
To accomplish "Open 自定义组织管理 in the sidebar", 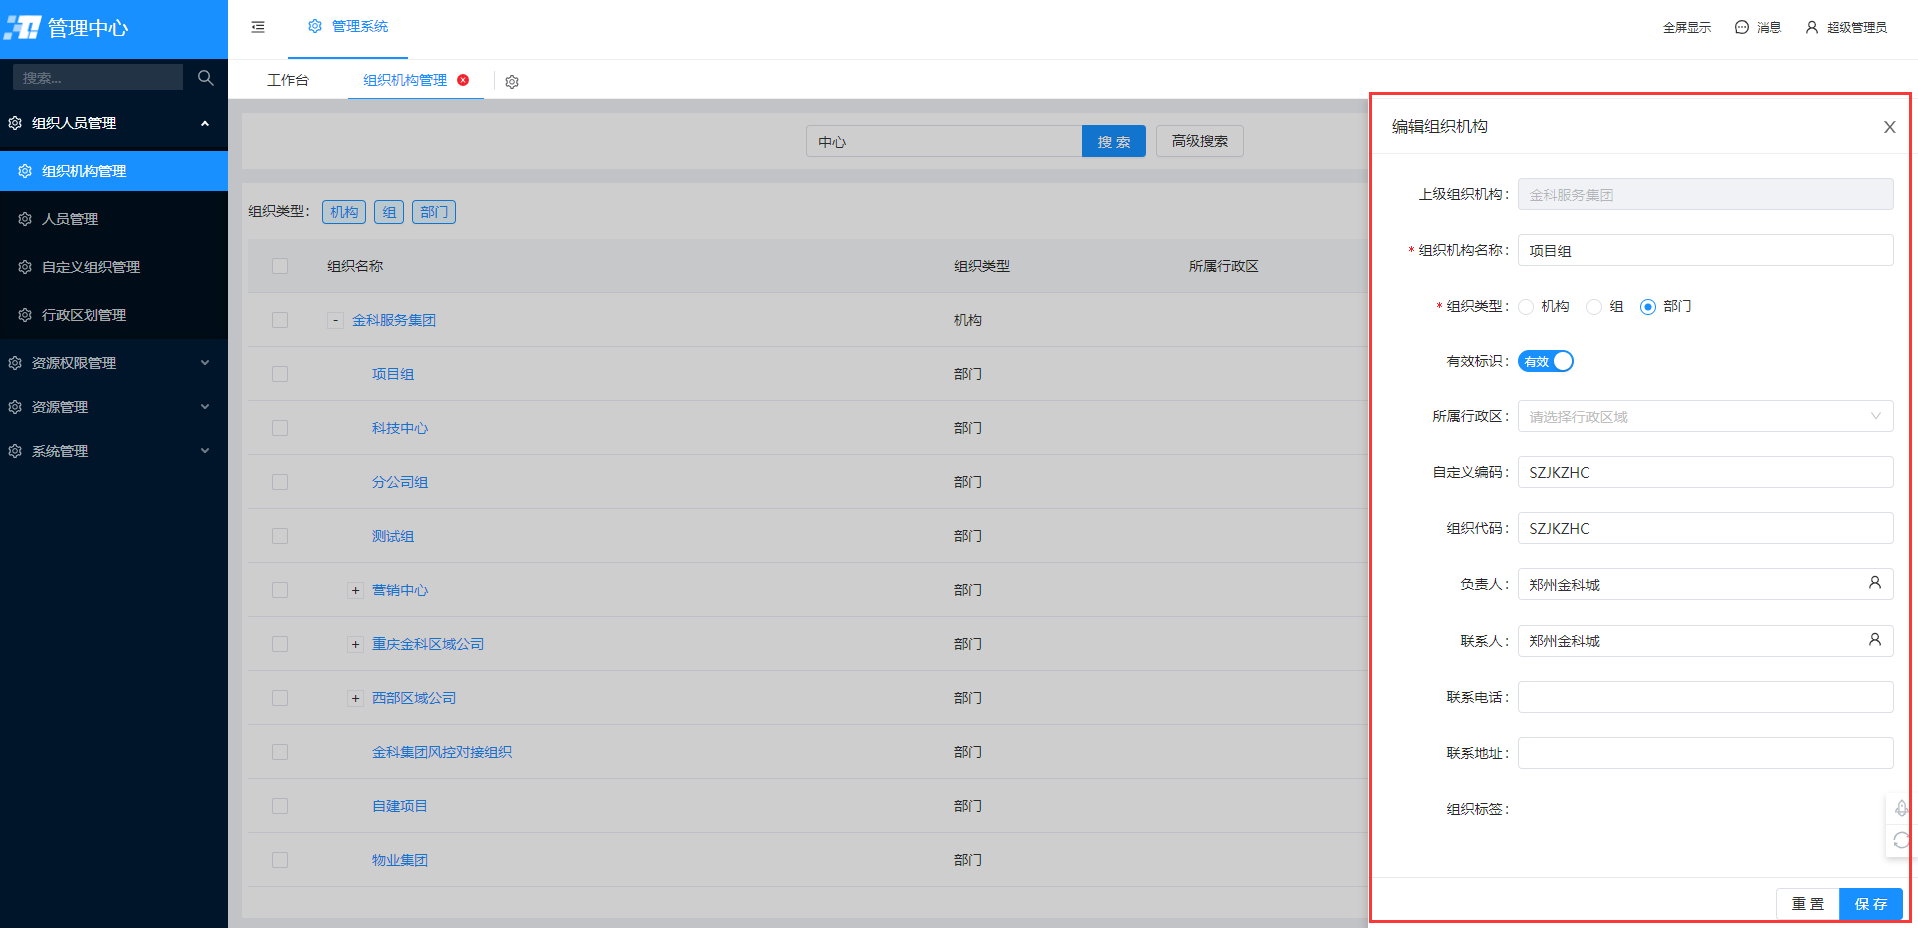I will pos(114,267).
